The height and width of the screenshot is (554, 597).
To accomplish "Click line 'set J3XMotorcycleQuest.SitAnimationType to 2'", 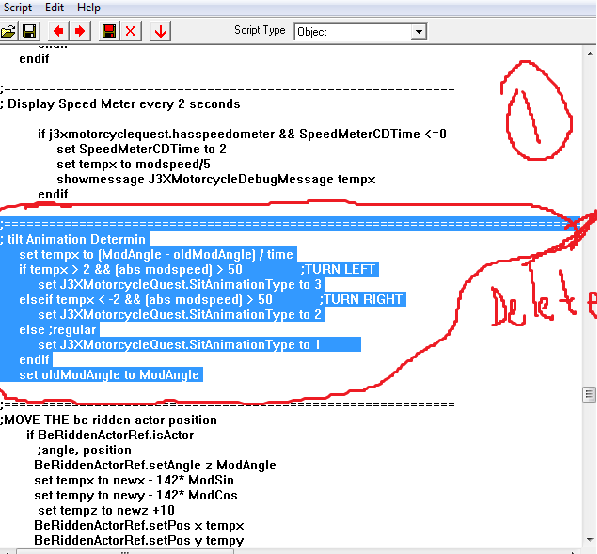I will 180,315.
